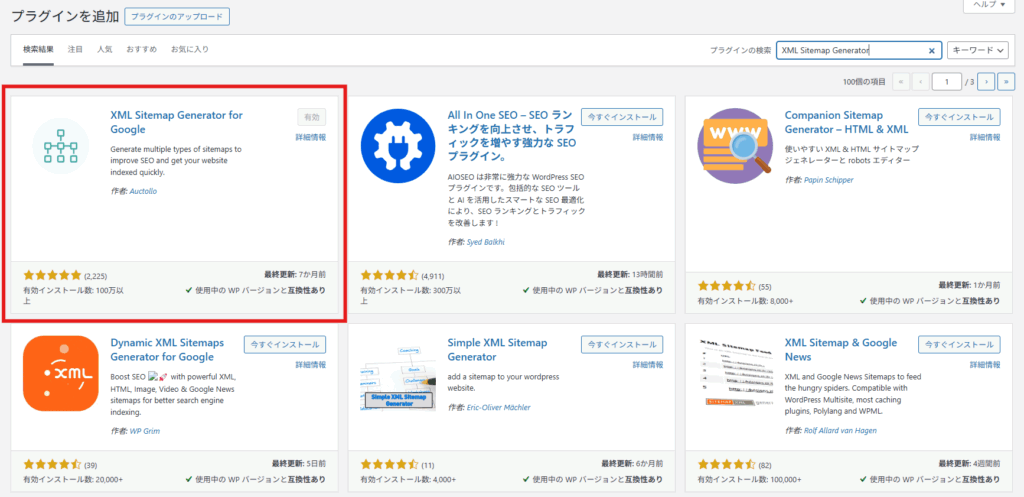1024x497 pixels.
Task: Open author link Papin Schipper
Action: click(828, 180)
